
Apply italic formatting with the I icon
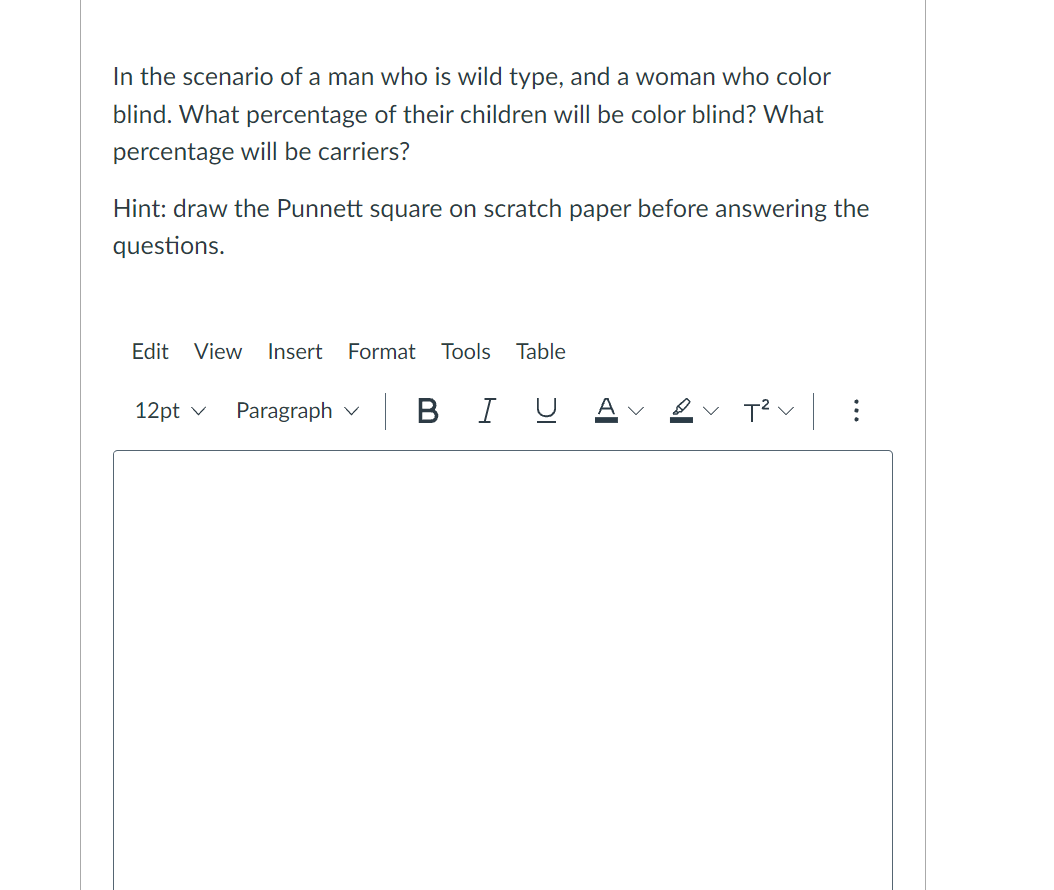487,410
